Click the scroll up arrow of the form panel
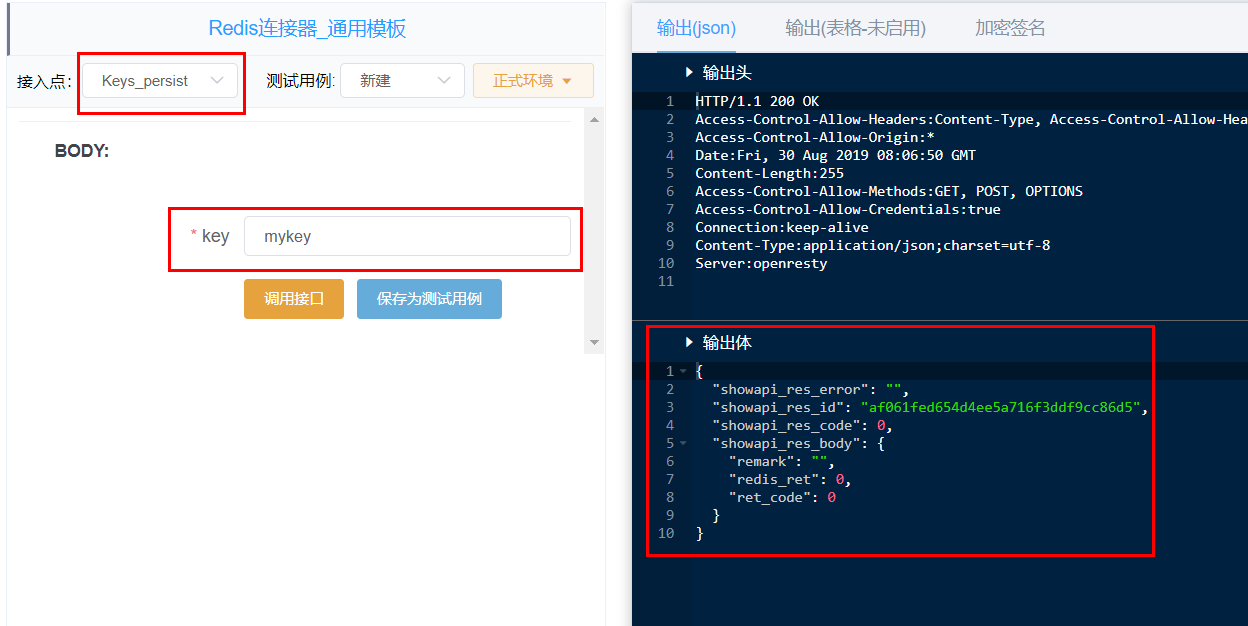 (x=594, y=120)
